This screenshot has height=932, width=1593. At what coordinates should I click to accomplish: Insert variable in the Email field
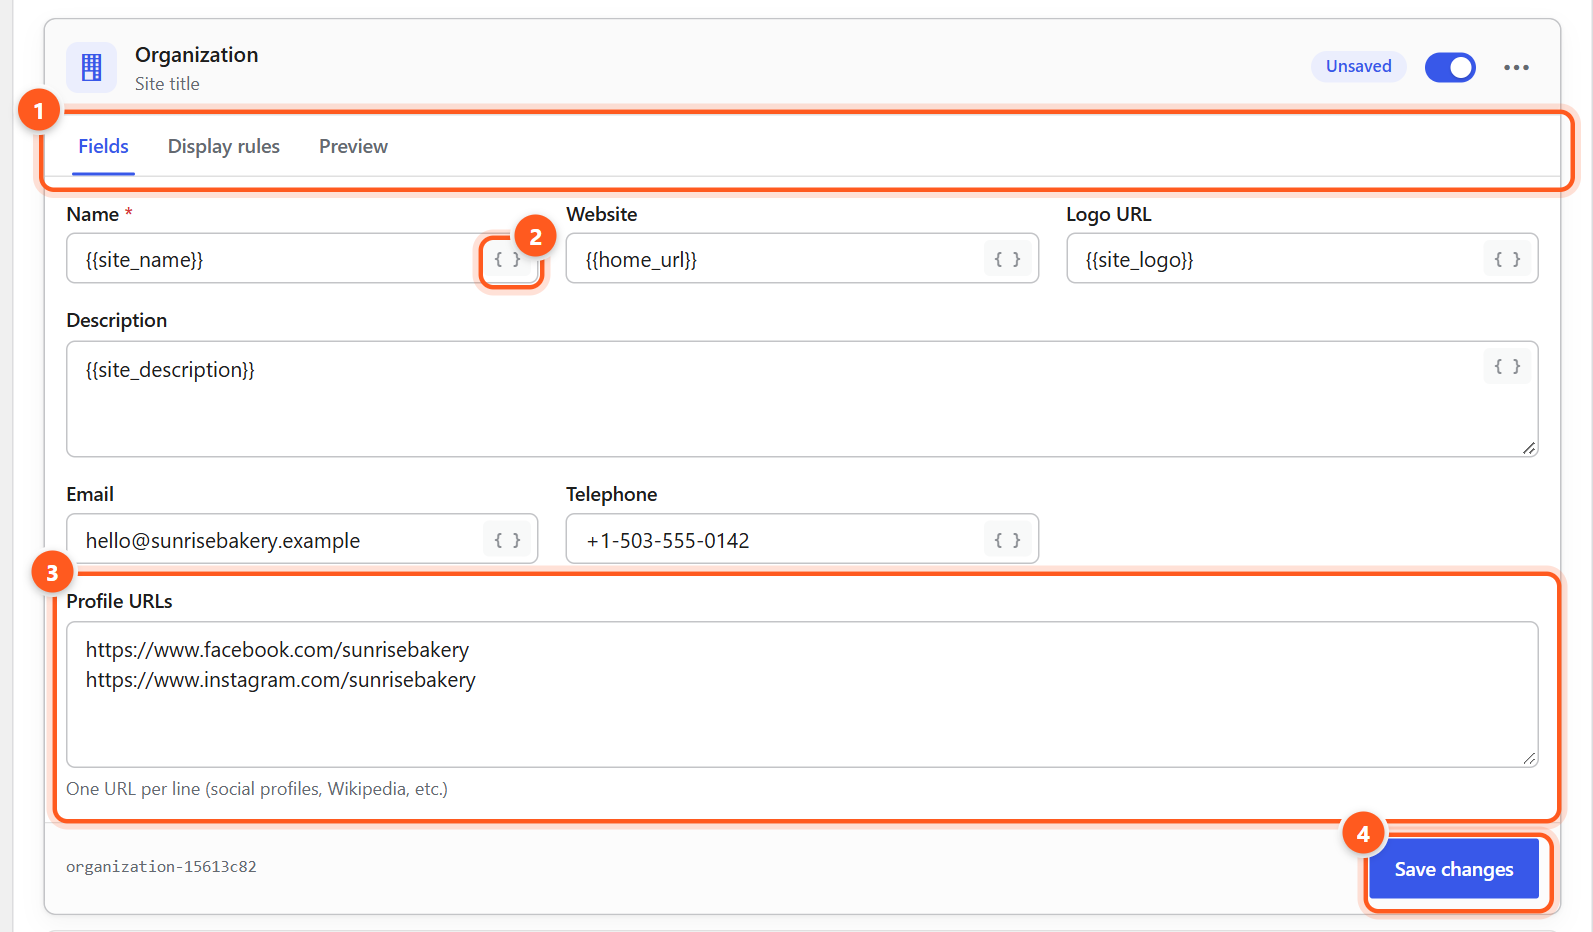pos(508,540)
